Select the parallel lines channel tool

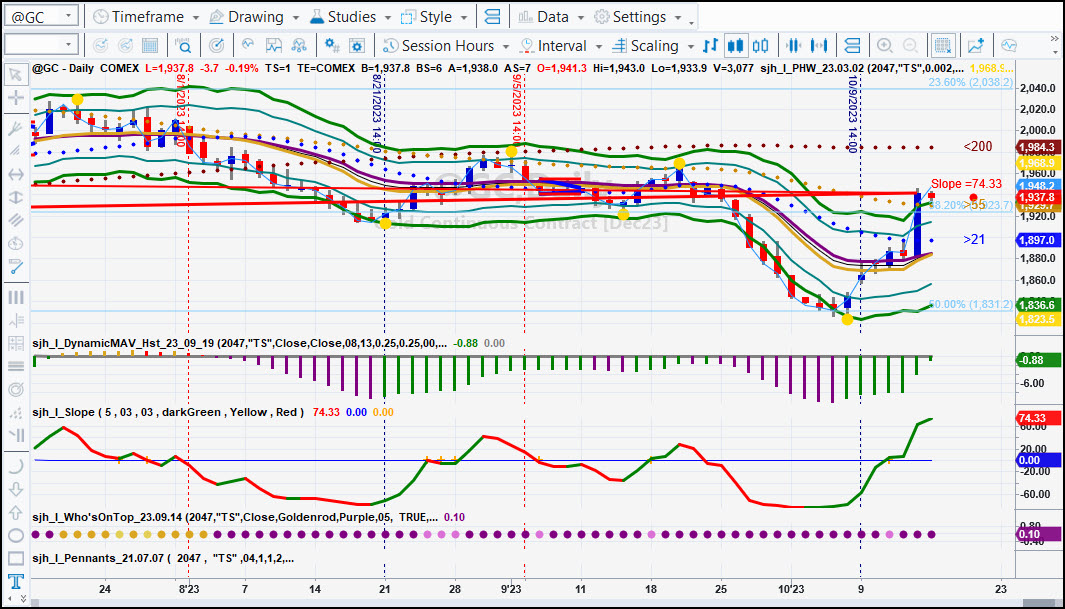pos(16,220)
